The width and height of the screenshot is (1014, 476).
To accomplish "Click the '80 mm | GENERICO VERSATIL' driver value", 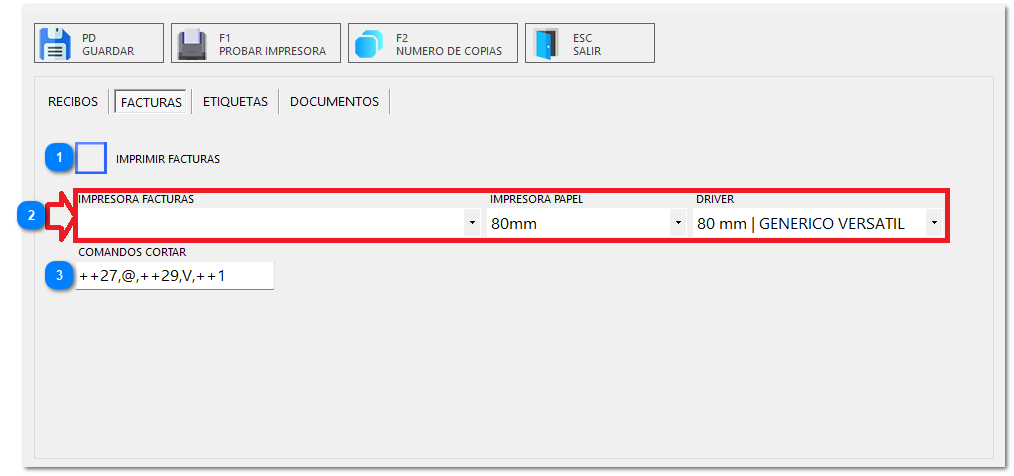I will pos(800,224).
